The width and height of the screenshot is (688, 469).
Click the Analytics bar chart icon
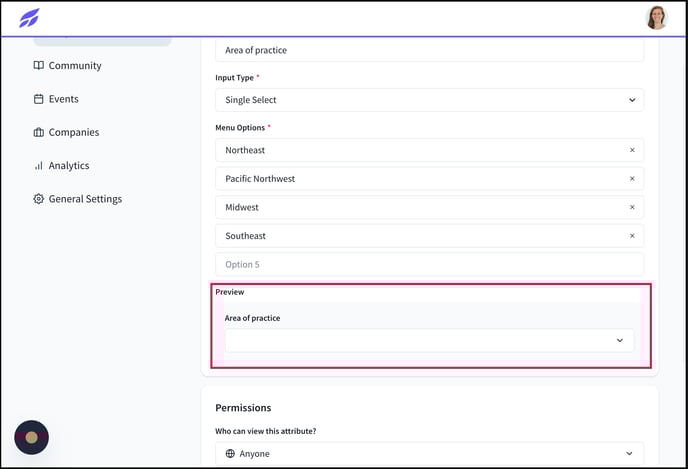39,165
